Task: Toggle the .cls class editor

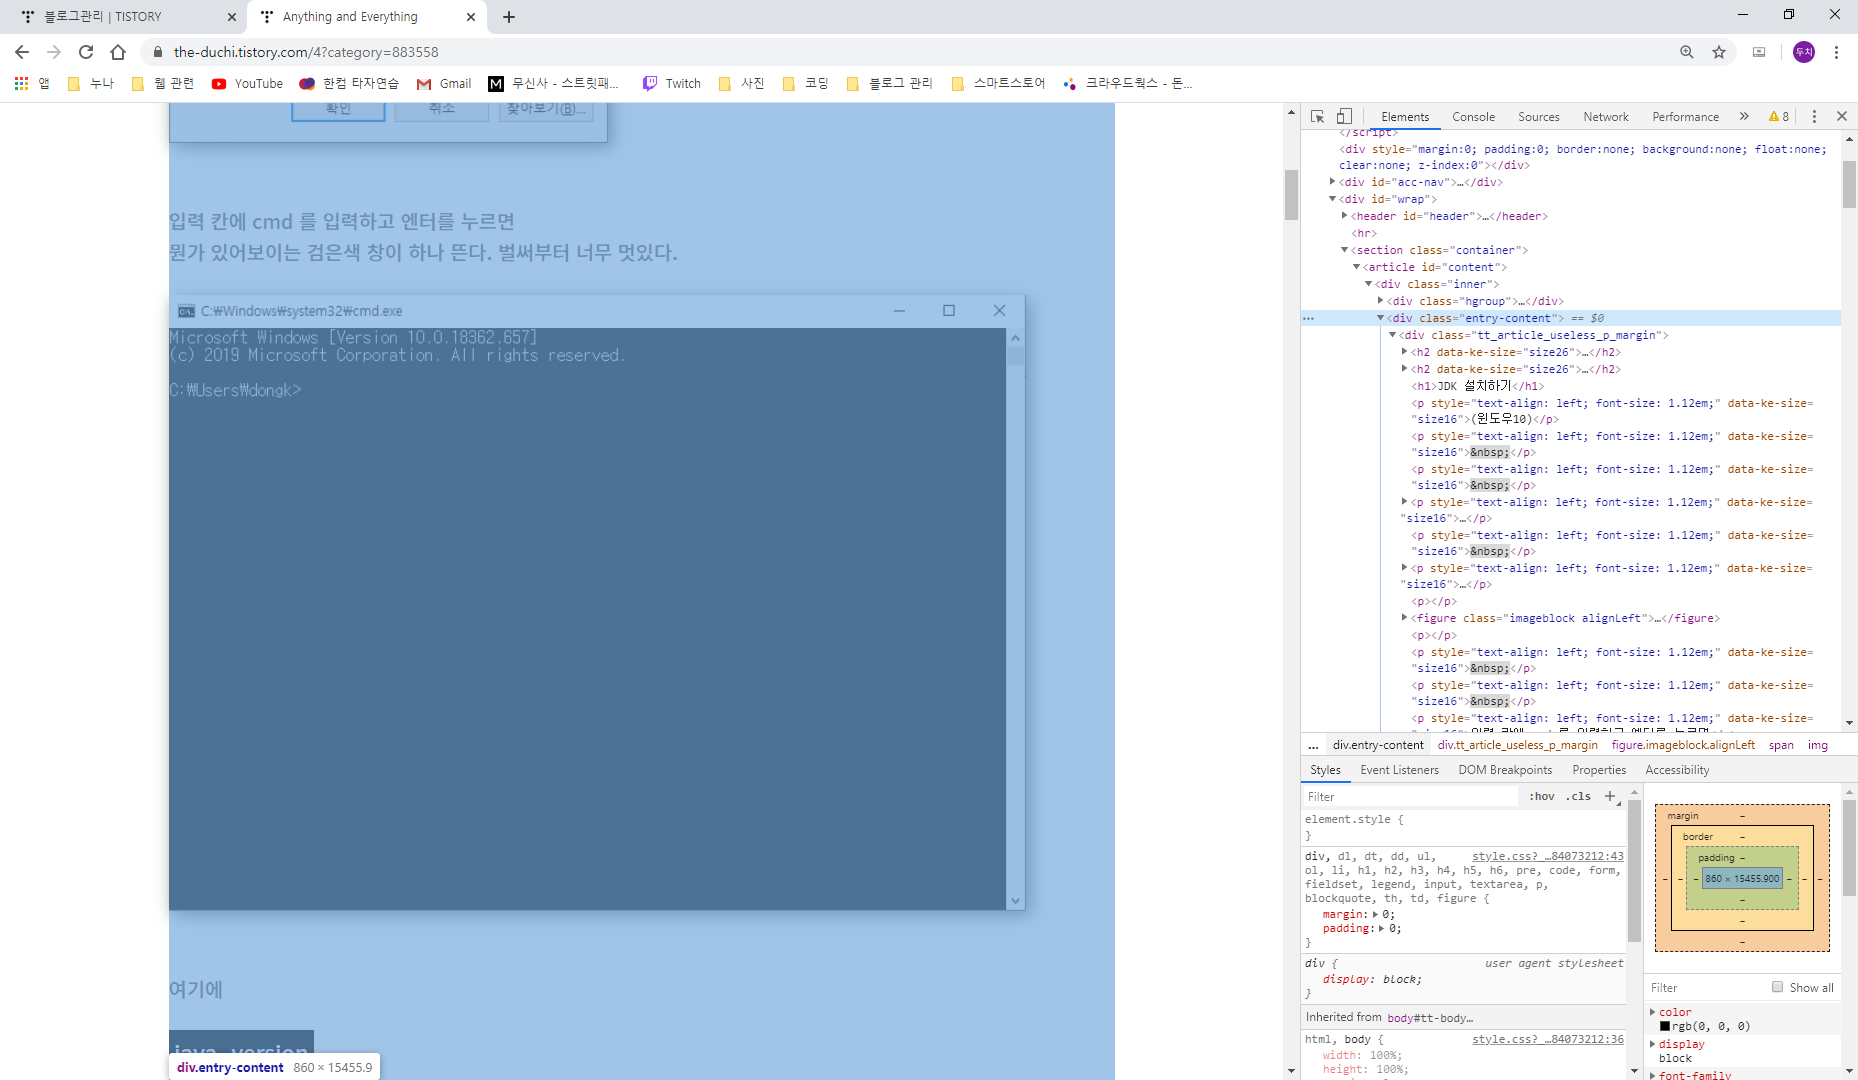Action: pyautogui.click(x=1579, y=797)
